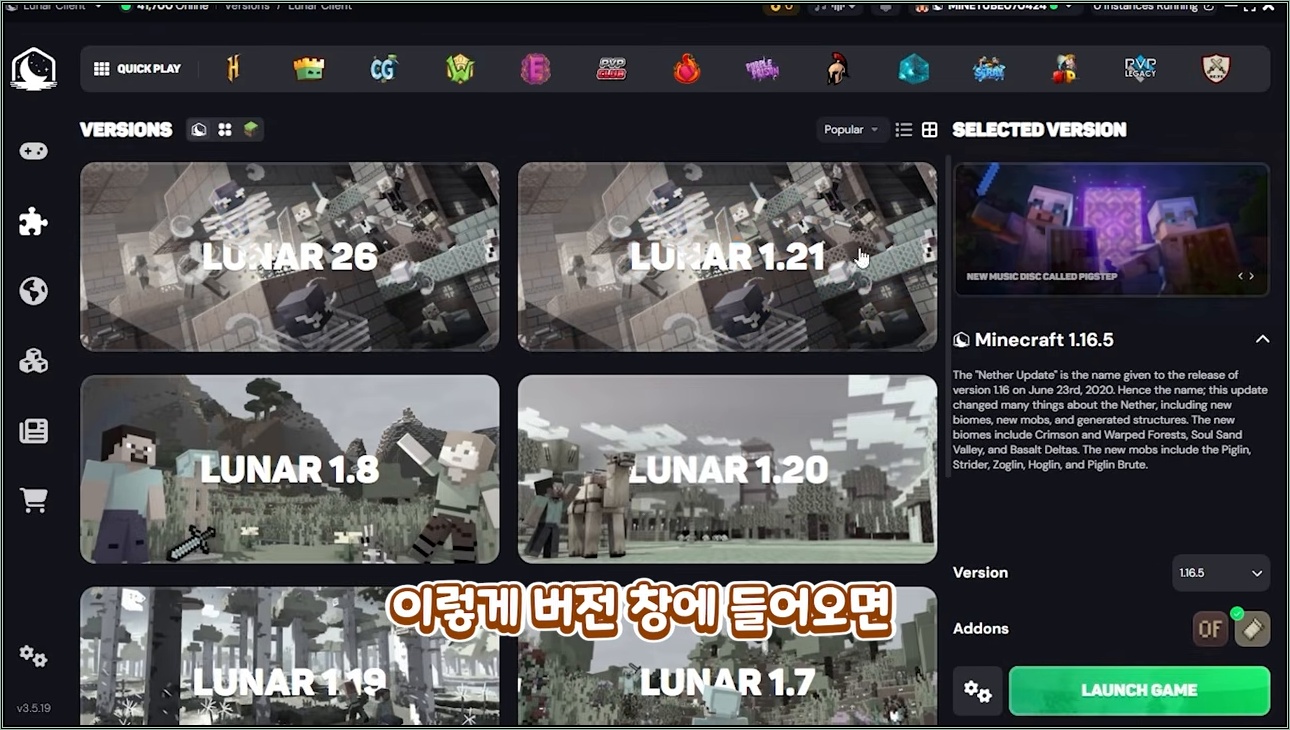
Task: Collapse the Minecraft 1.16.5 description
Action: tap(1262, 340)
